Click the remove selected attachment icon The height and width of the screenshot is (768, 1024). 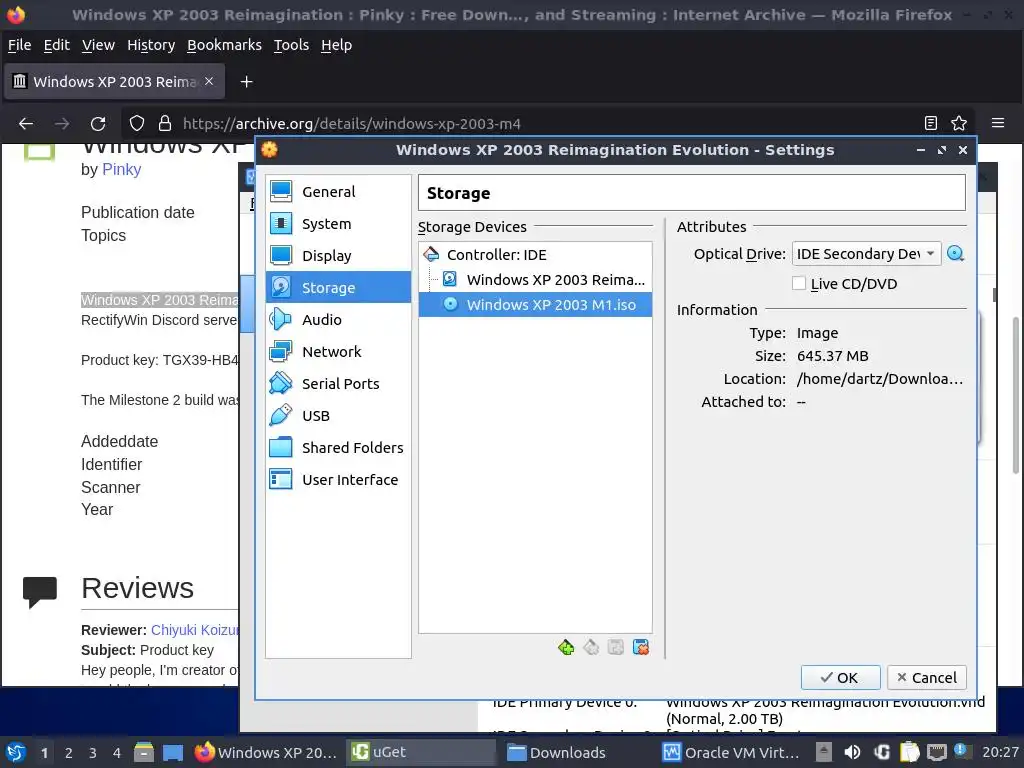641,647
